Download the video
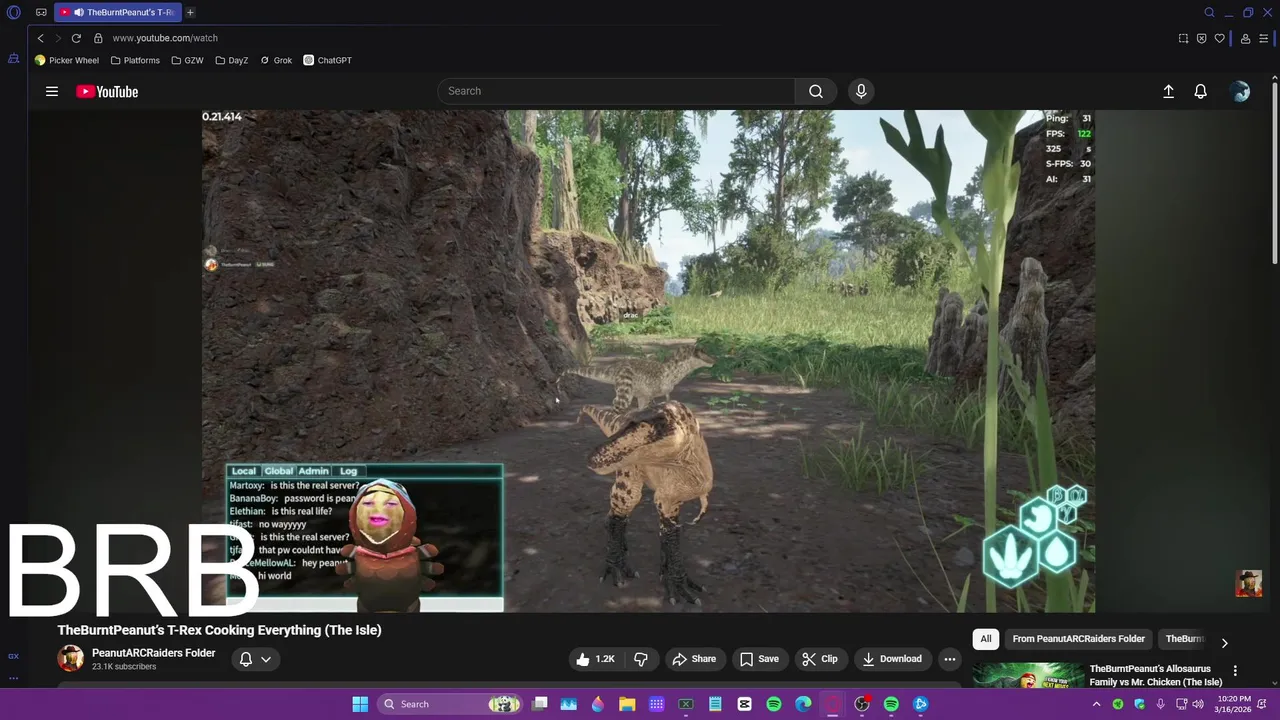The width and height of the screenshot is (1280, 720). 892,659
